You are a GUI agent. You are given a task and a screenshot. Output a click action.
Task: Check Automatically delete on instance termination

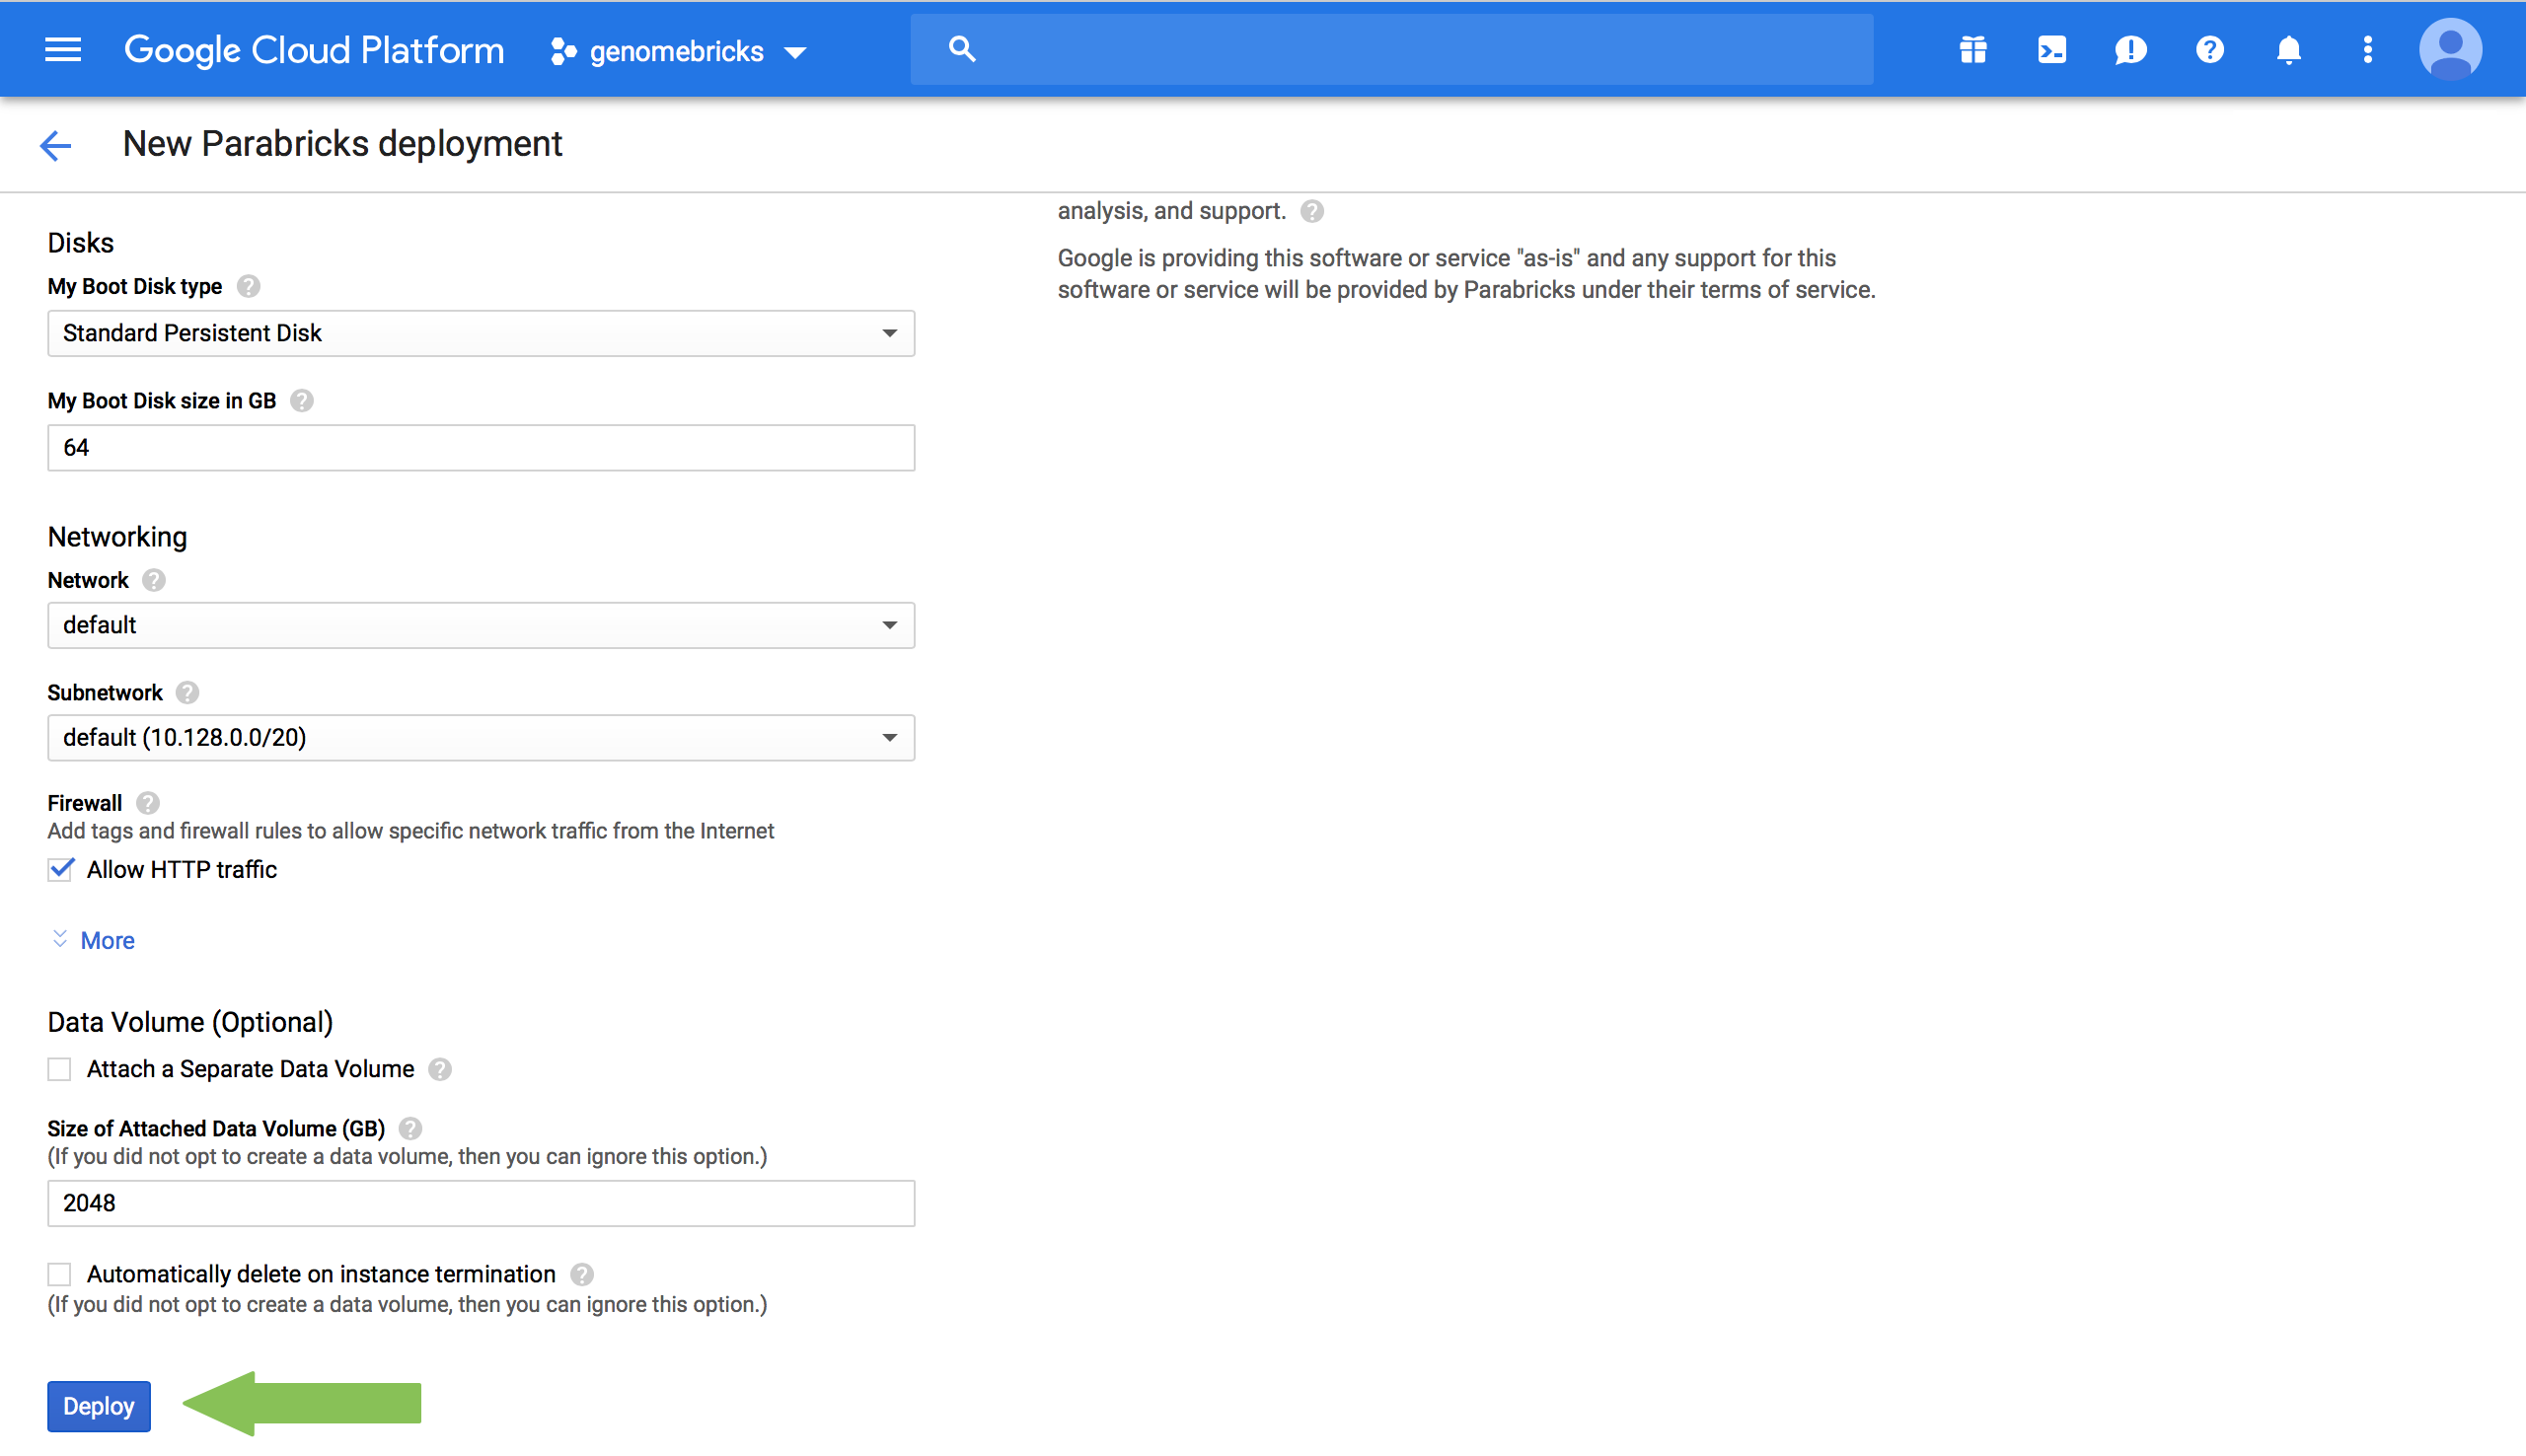pyautogui.click(x=60, y=1274)
